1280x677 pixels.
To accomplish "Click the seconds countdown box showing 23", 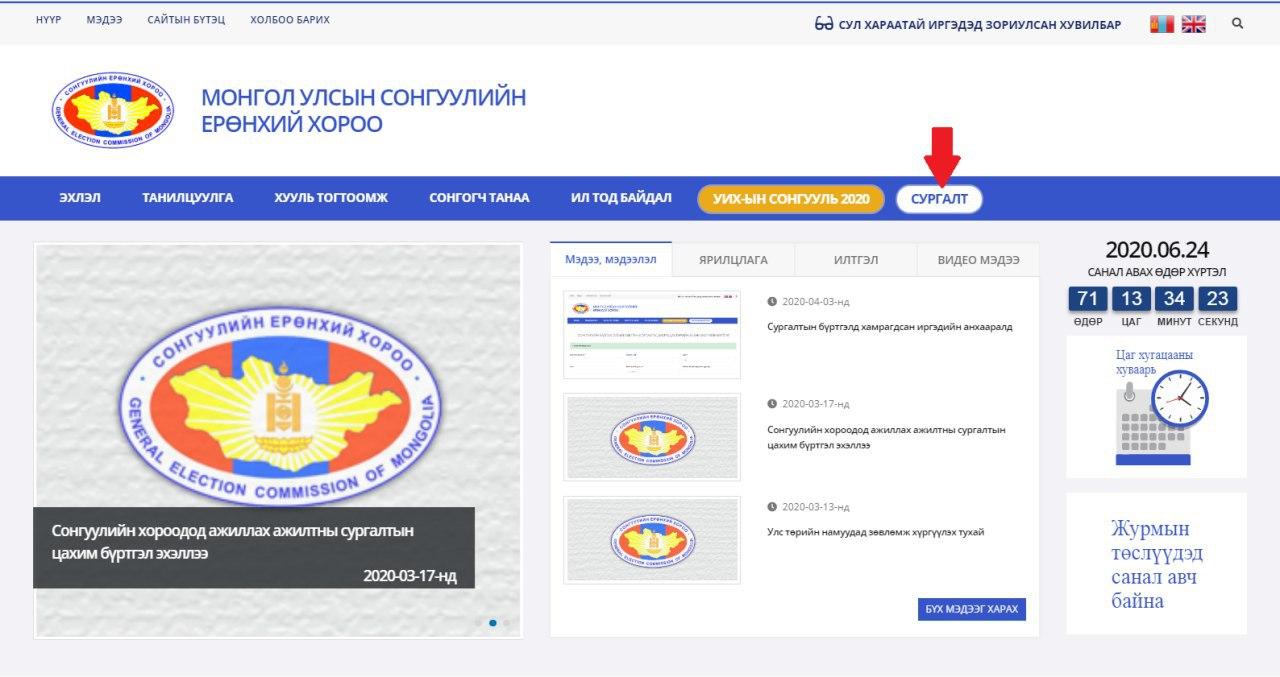I will coord(1218,298).
